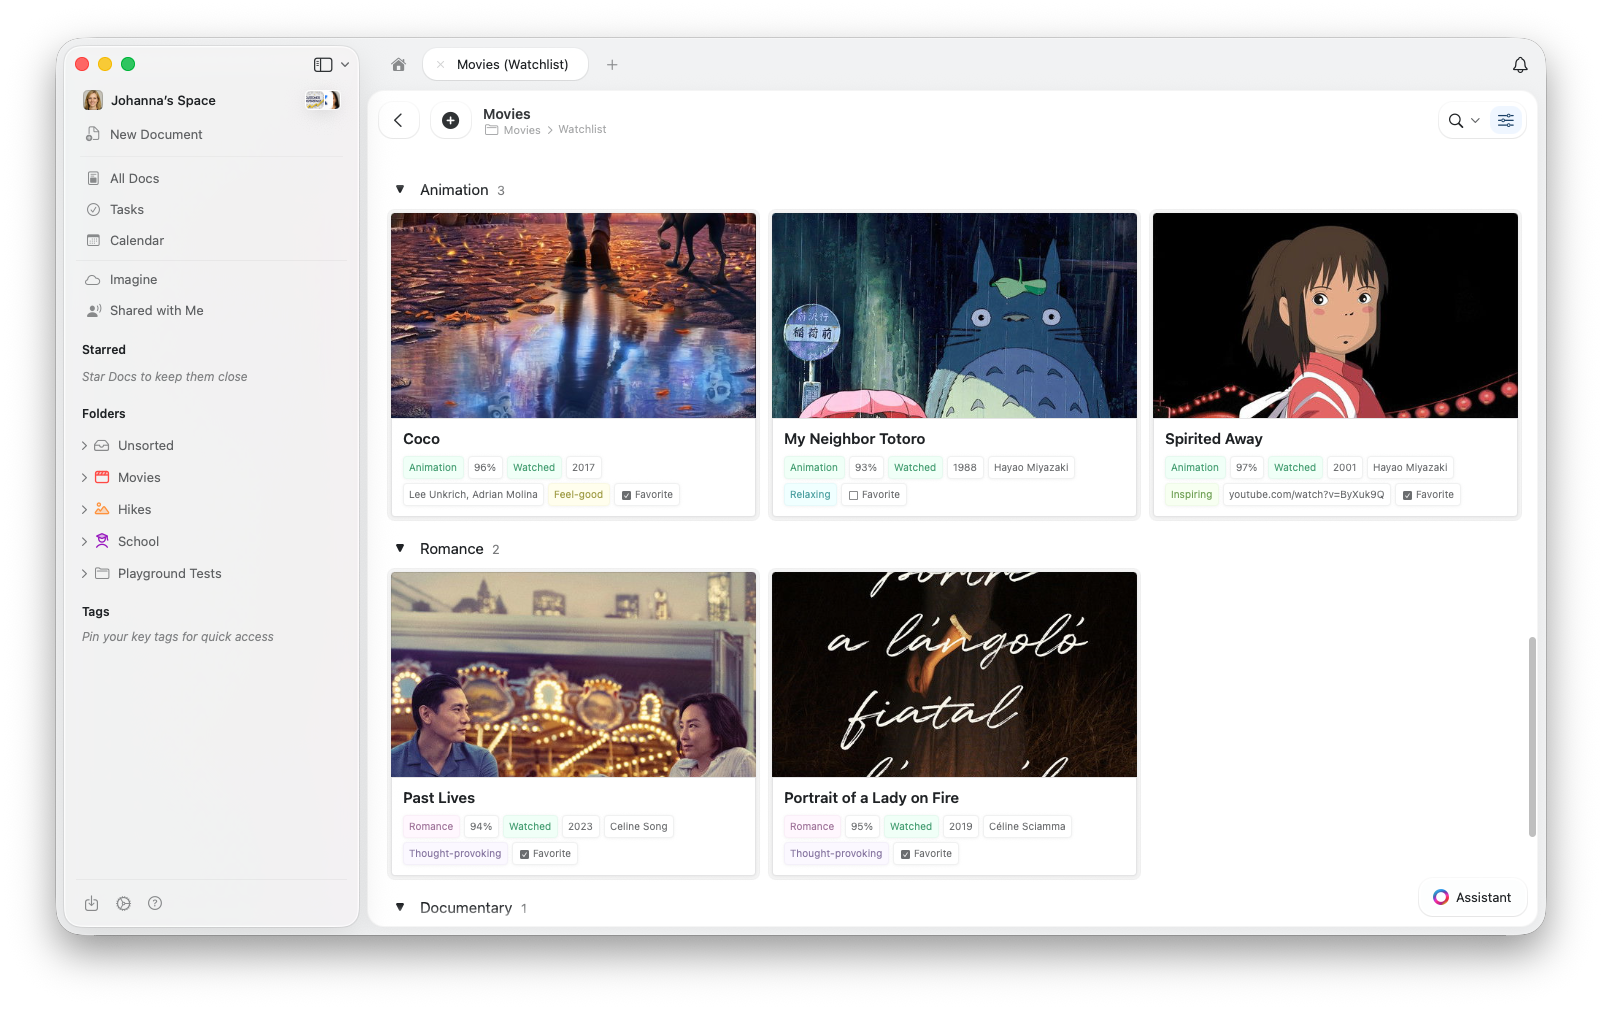The height and width of the screenshot is (1009, 1602).
Task: Open search with the magnifier icon
Action: click(1454, 120)
